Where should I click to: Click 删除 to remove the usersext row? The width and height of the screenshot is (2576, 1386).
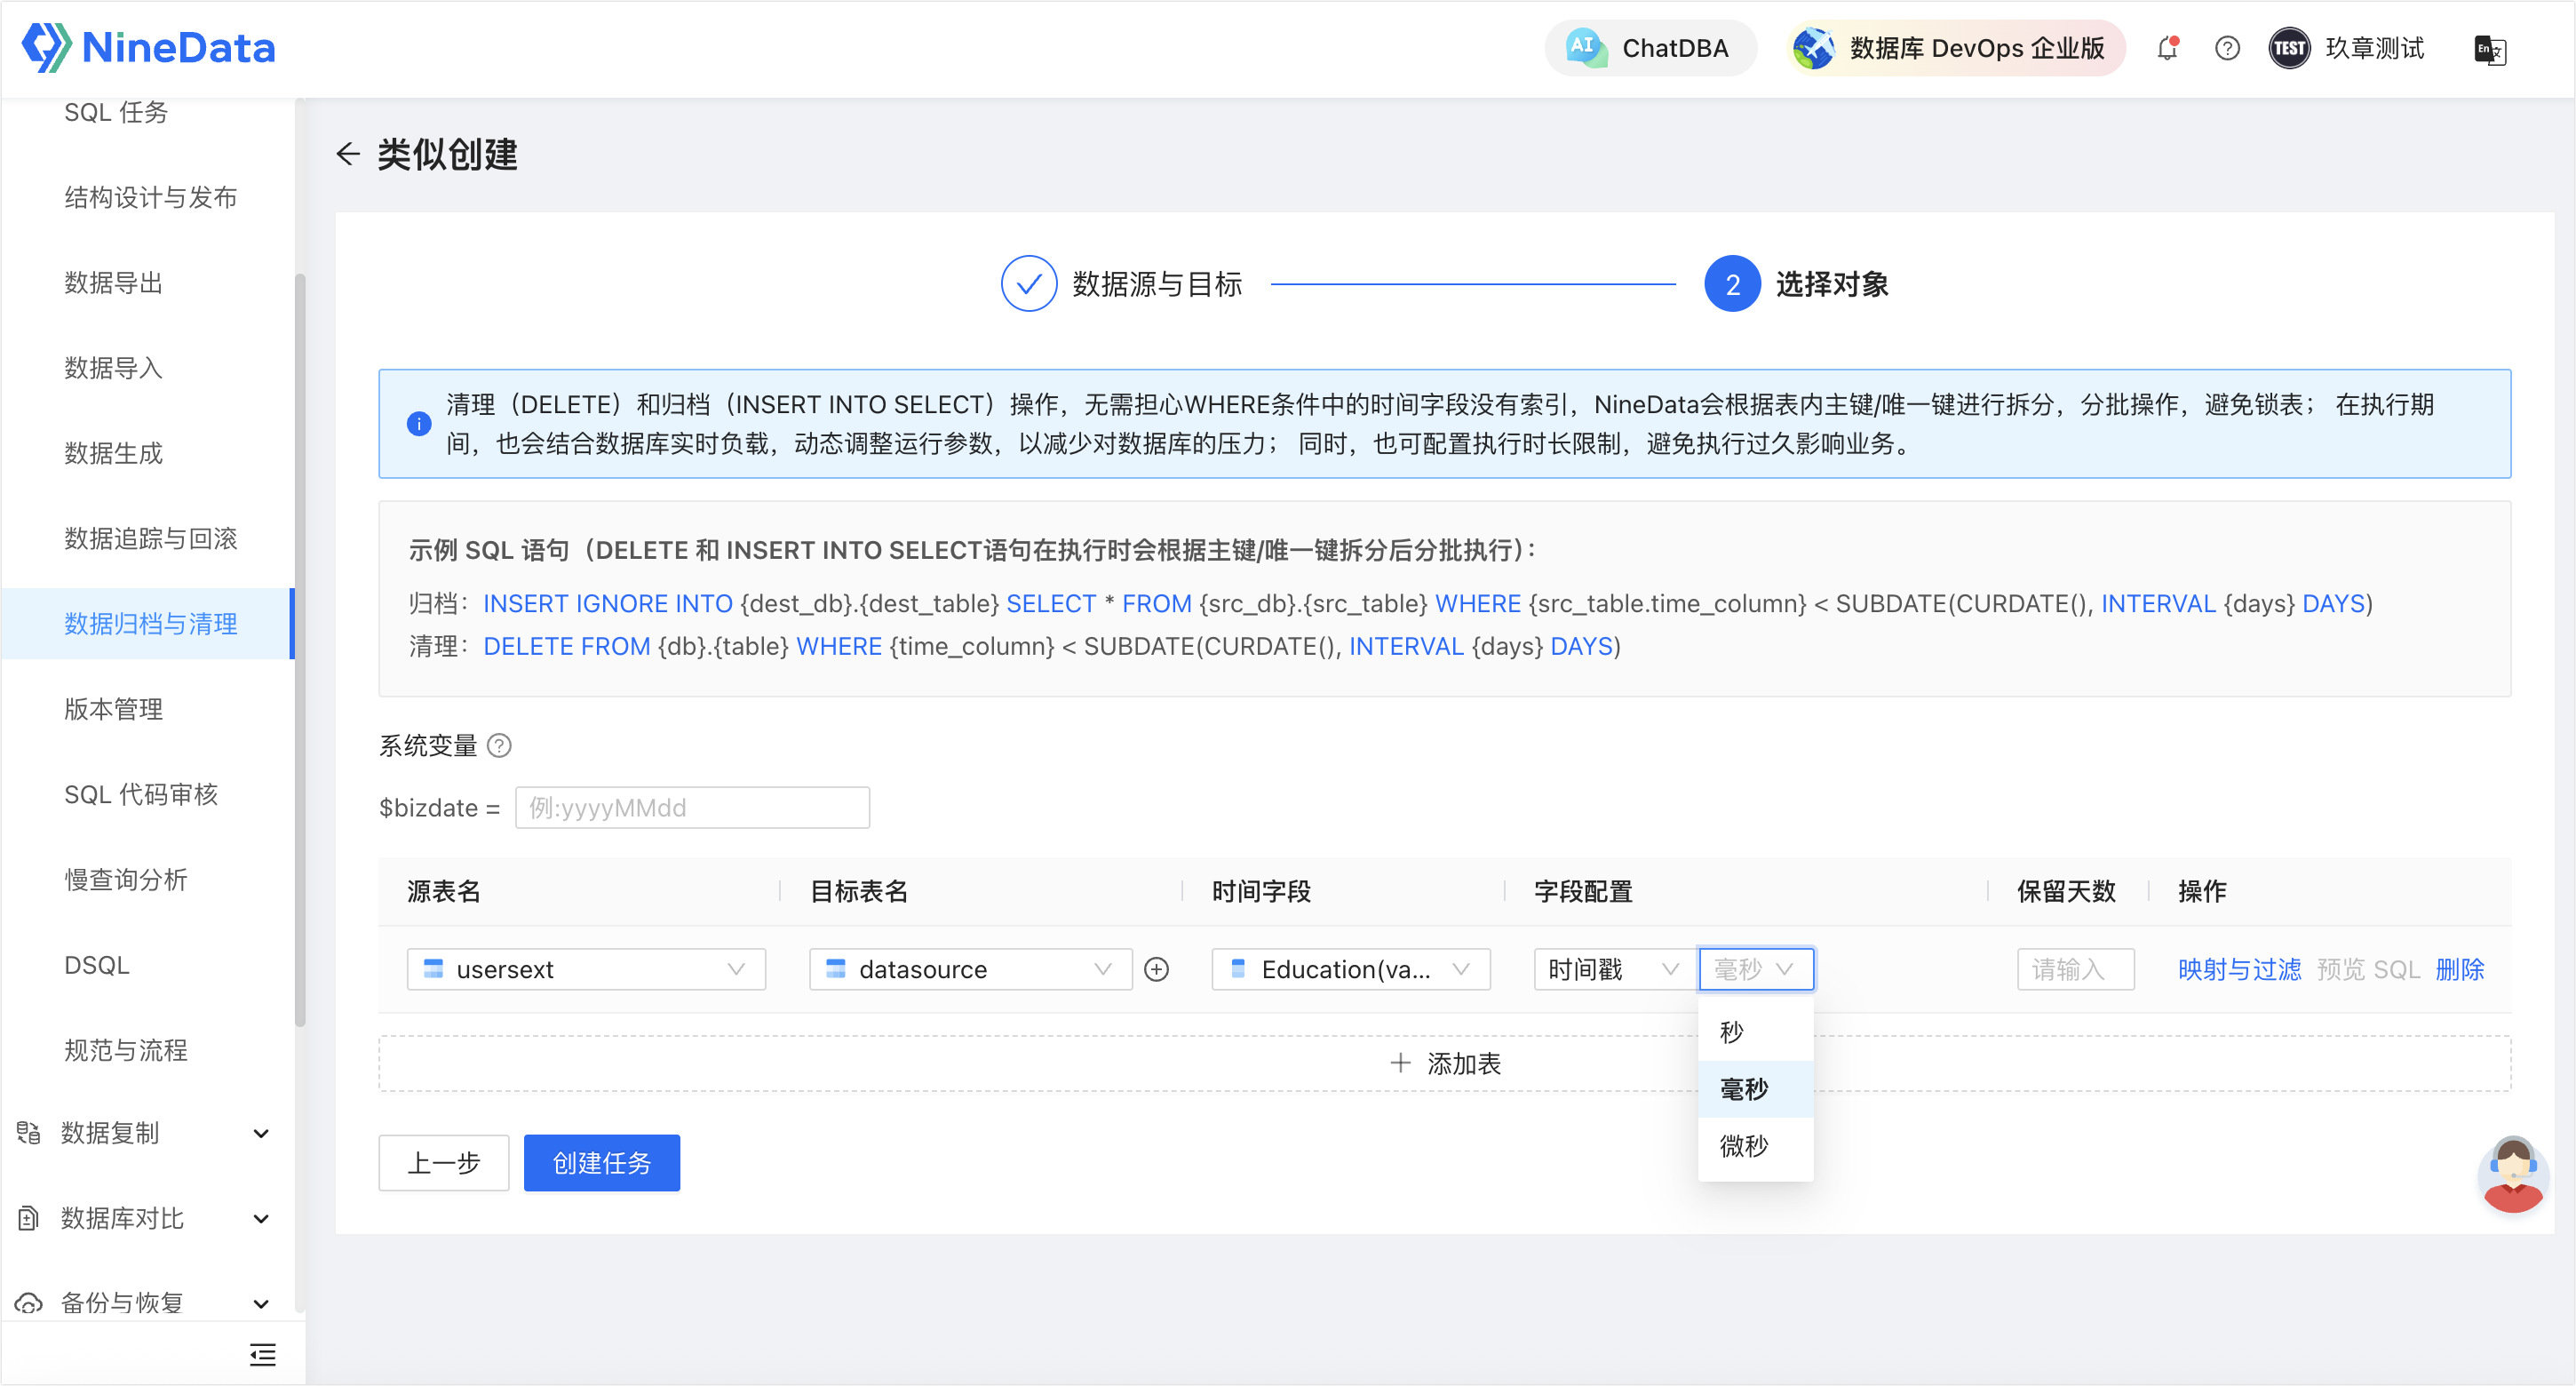[2459, 970]
